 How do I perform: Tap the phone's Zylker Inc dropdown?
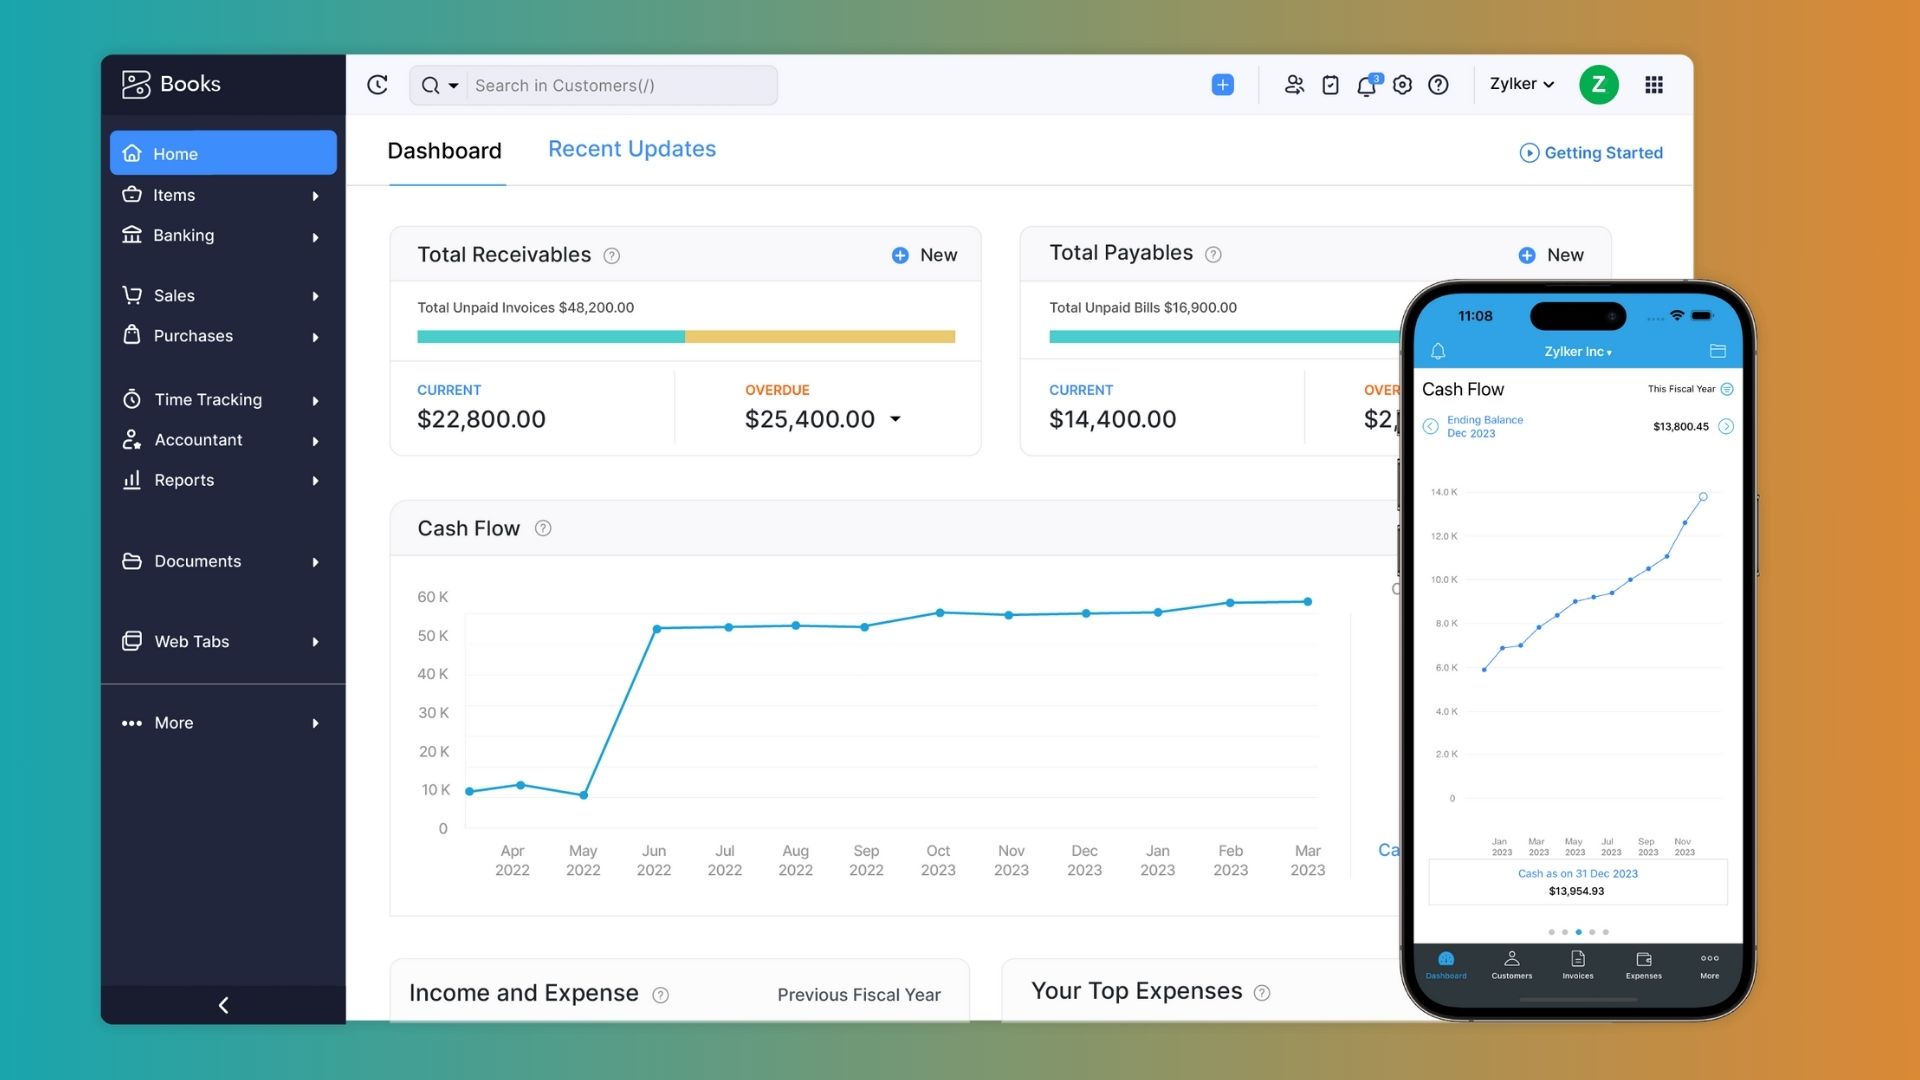pos(1578,352)
